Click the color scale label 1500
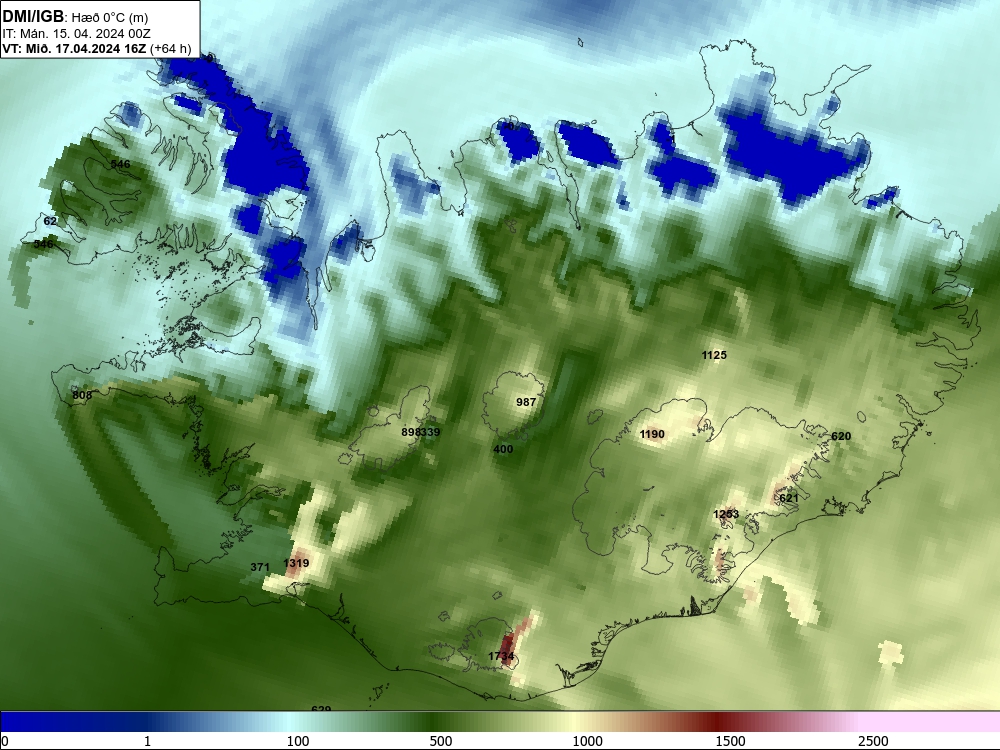Screen dimensions: 1000x750 [x=730, y=741]
